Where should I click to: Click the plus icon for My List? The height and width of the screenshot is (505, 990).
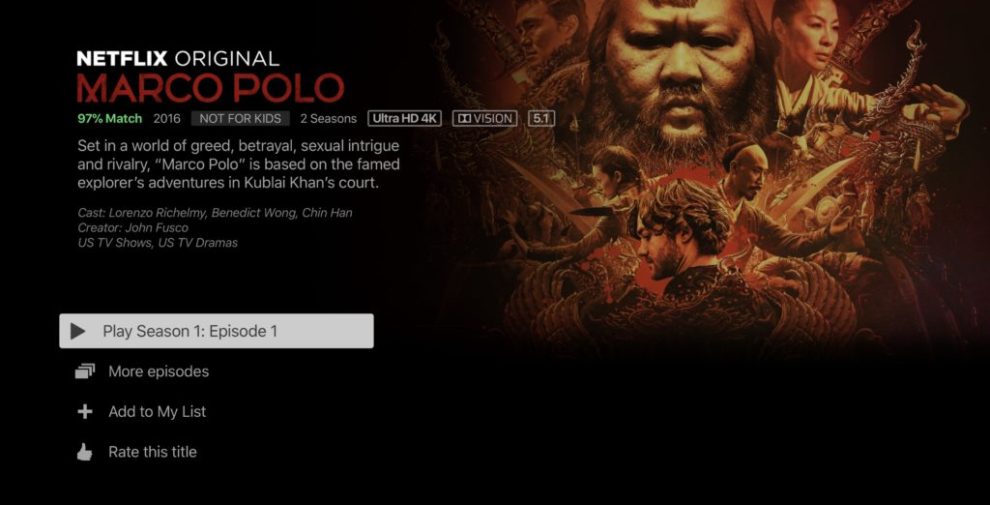coord(85,412)
